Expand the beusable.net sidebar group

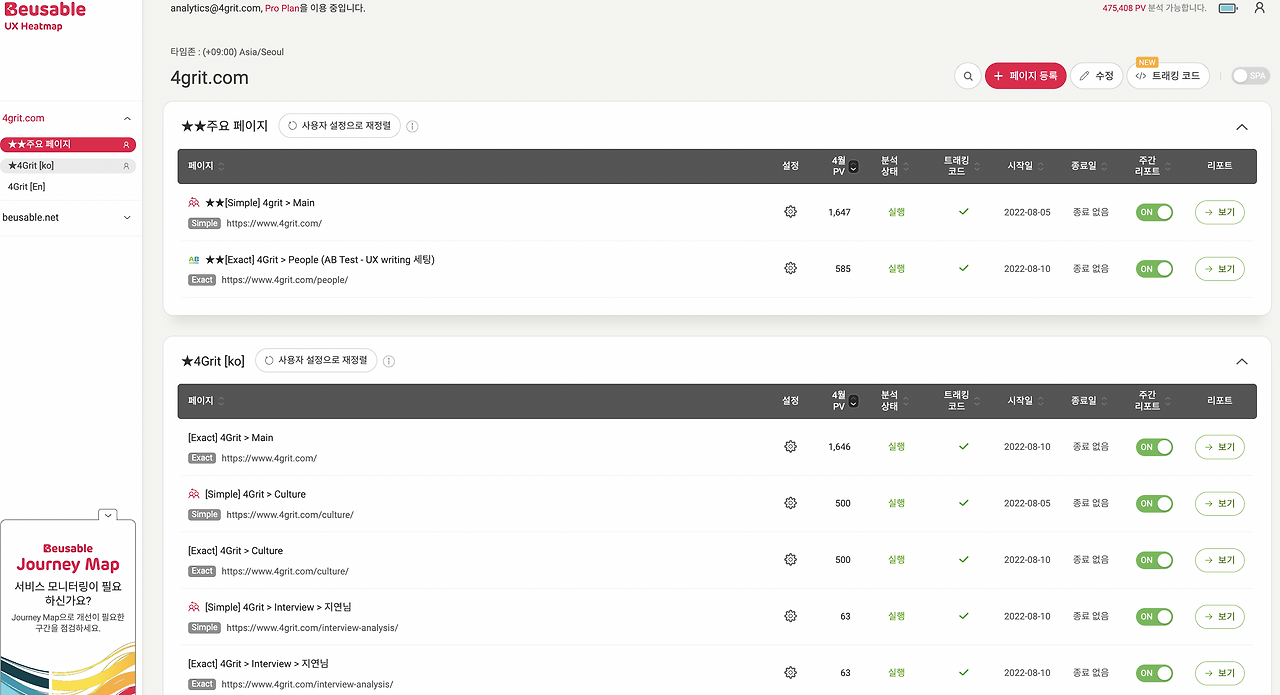pyautogui.click(x=127, y=217)
